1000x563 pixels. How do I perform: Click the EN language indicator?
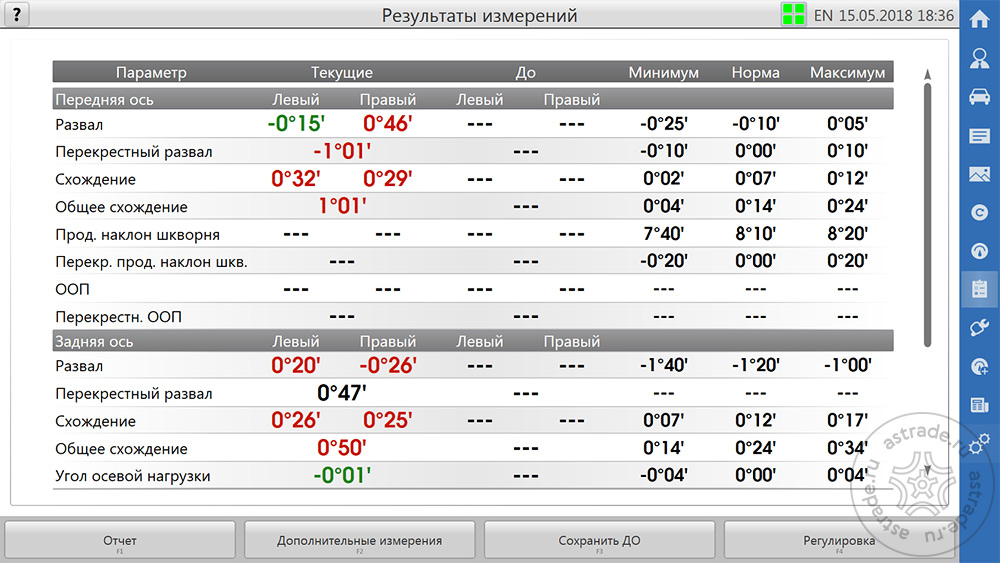823,15
